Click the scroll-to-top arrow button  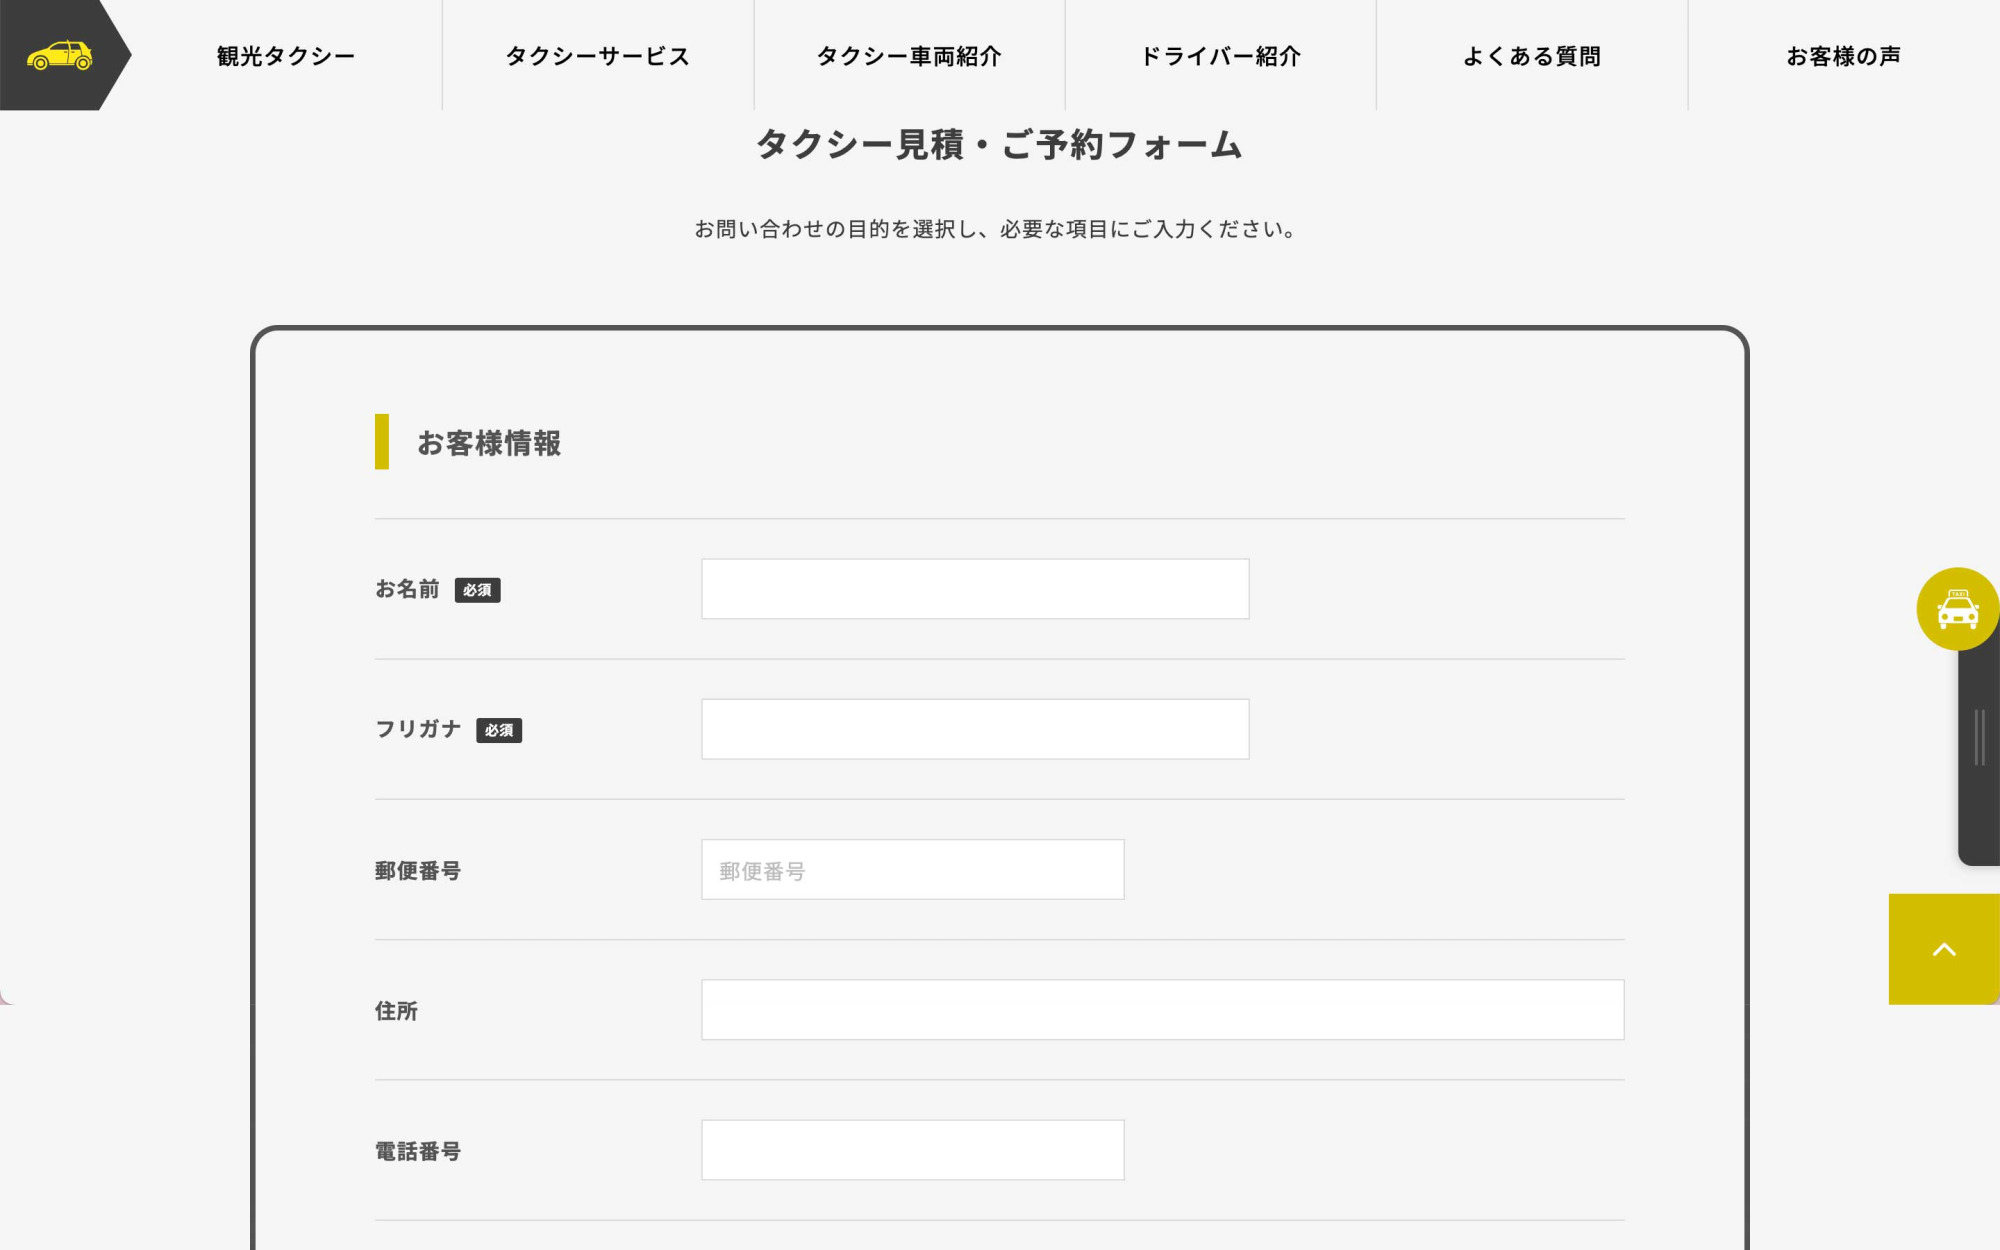[x=1942, y=947]
